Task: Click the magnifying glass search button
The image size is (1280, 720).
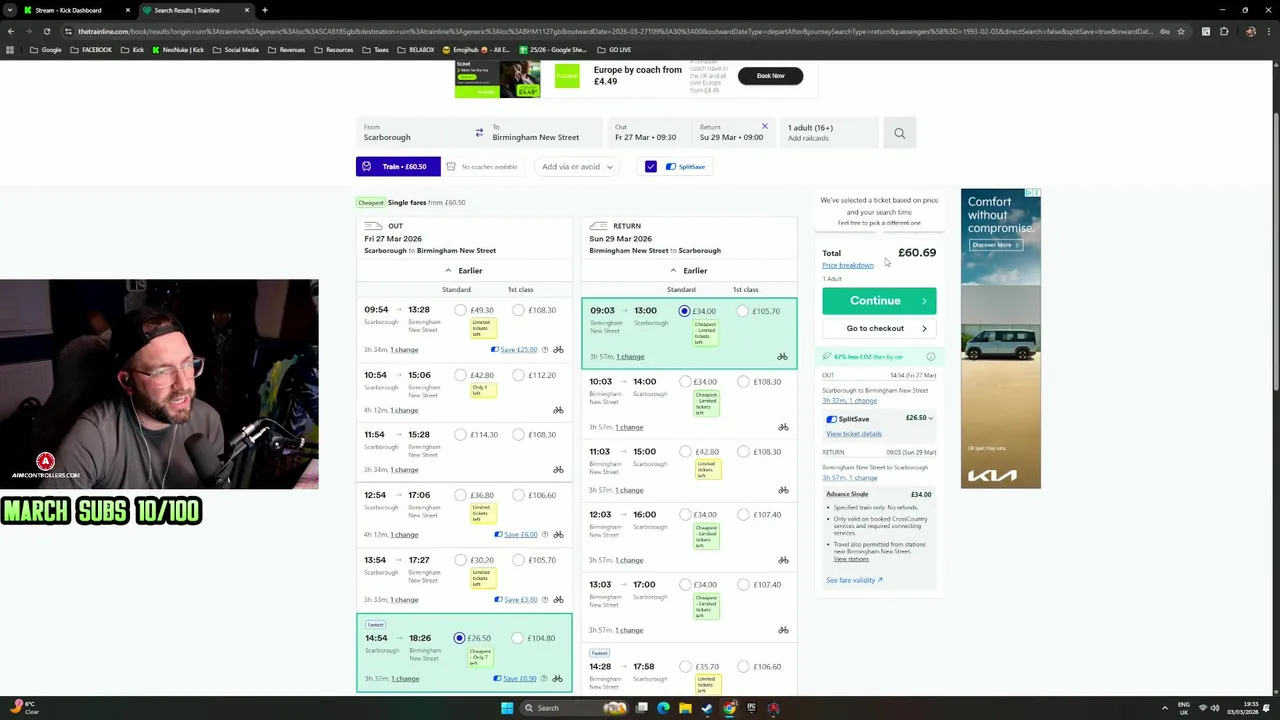Action: click(x=899, y=133)
